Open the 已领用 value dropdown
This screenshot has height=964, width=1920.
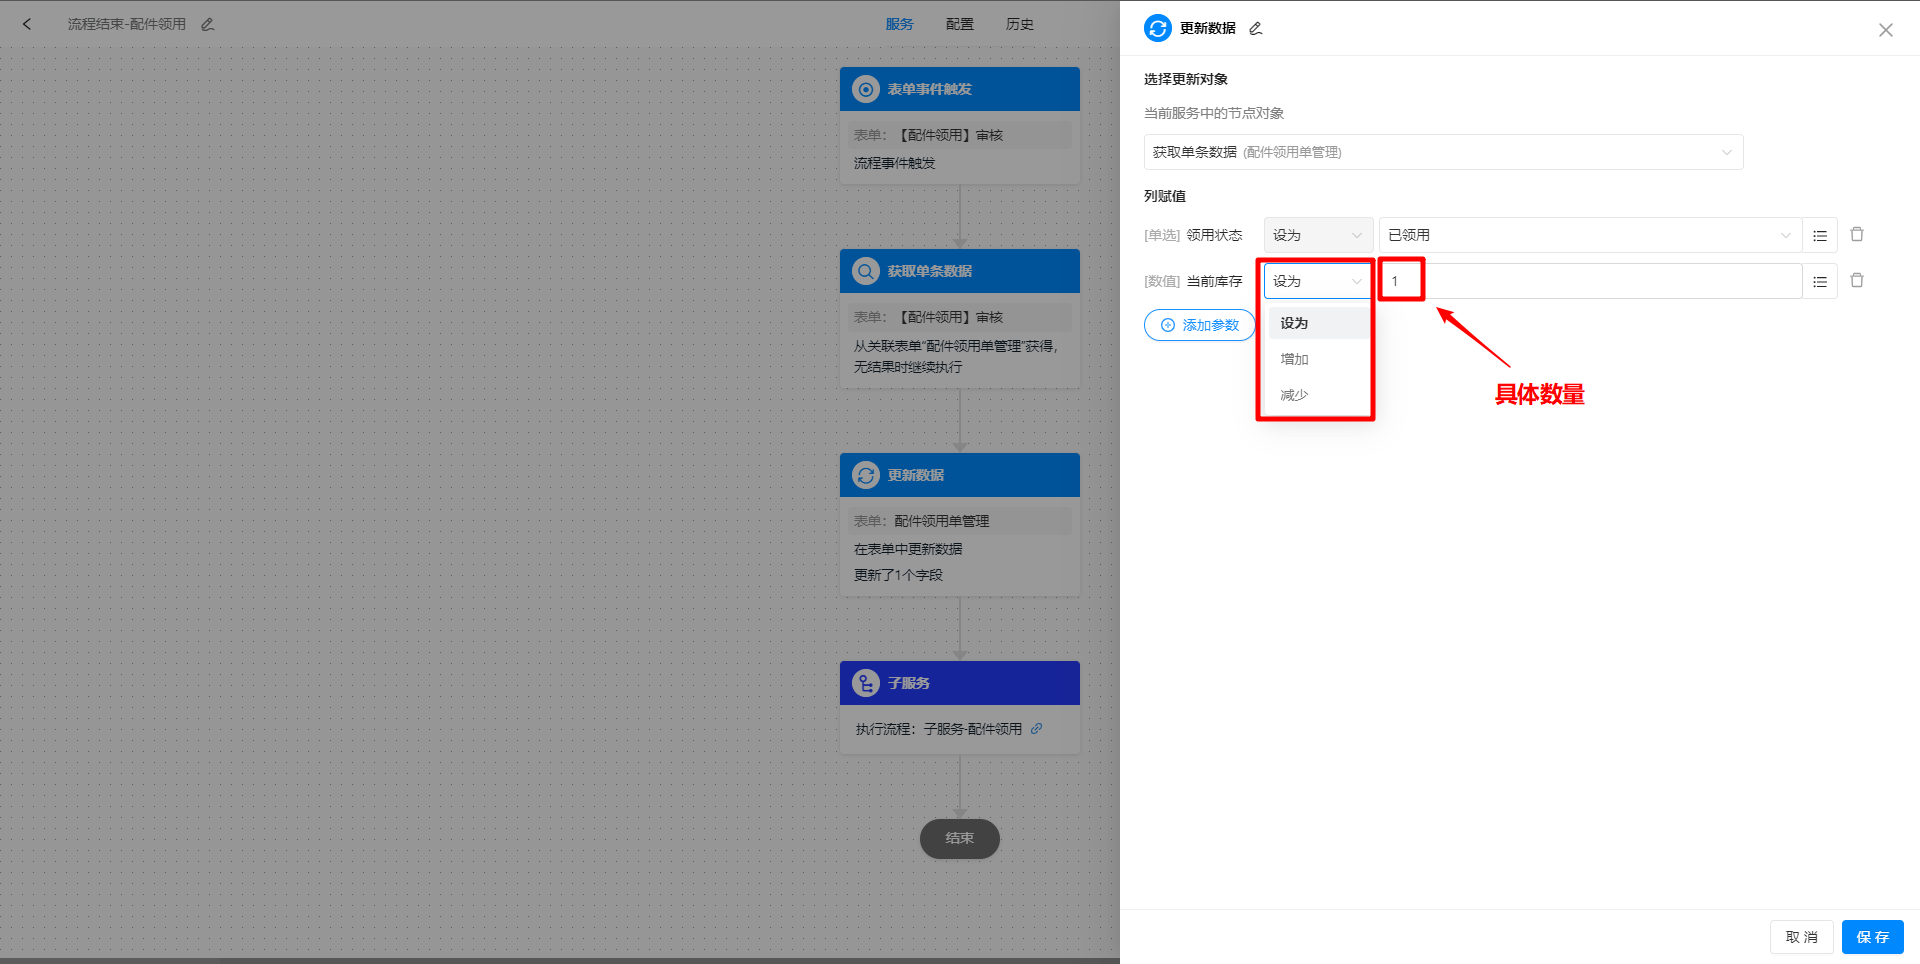tap(1589, 235)
